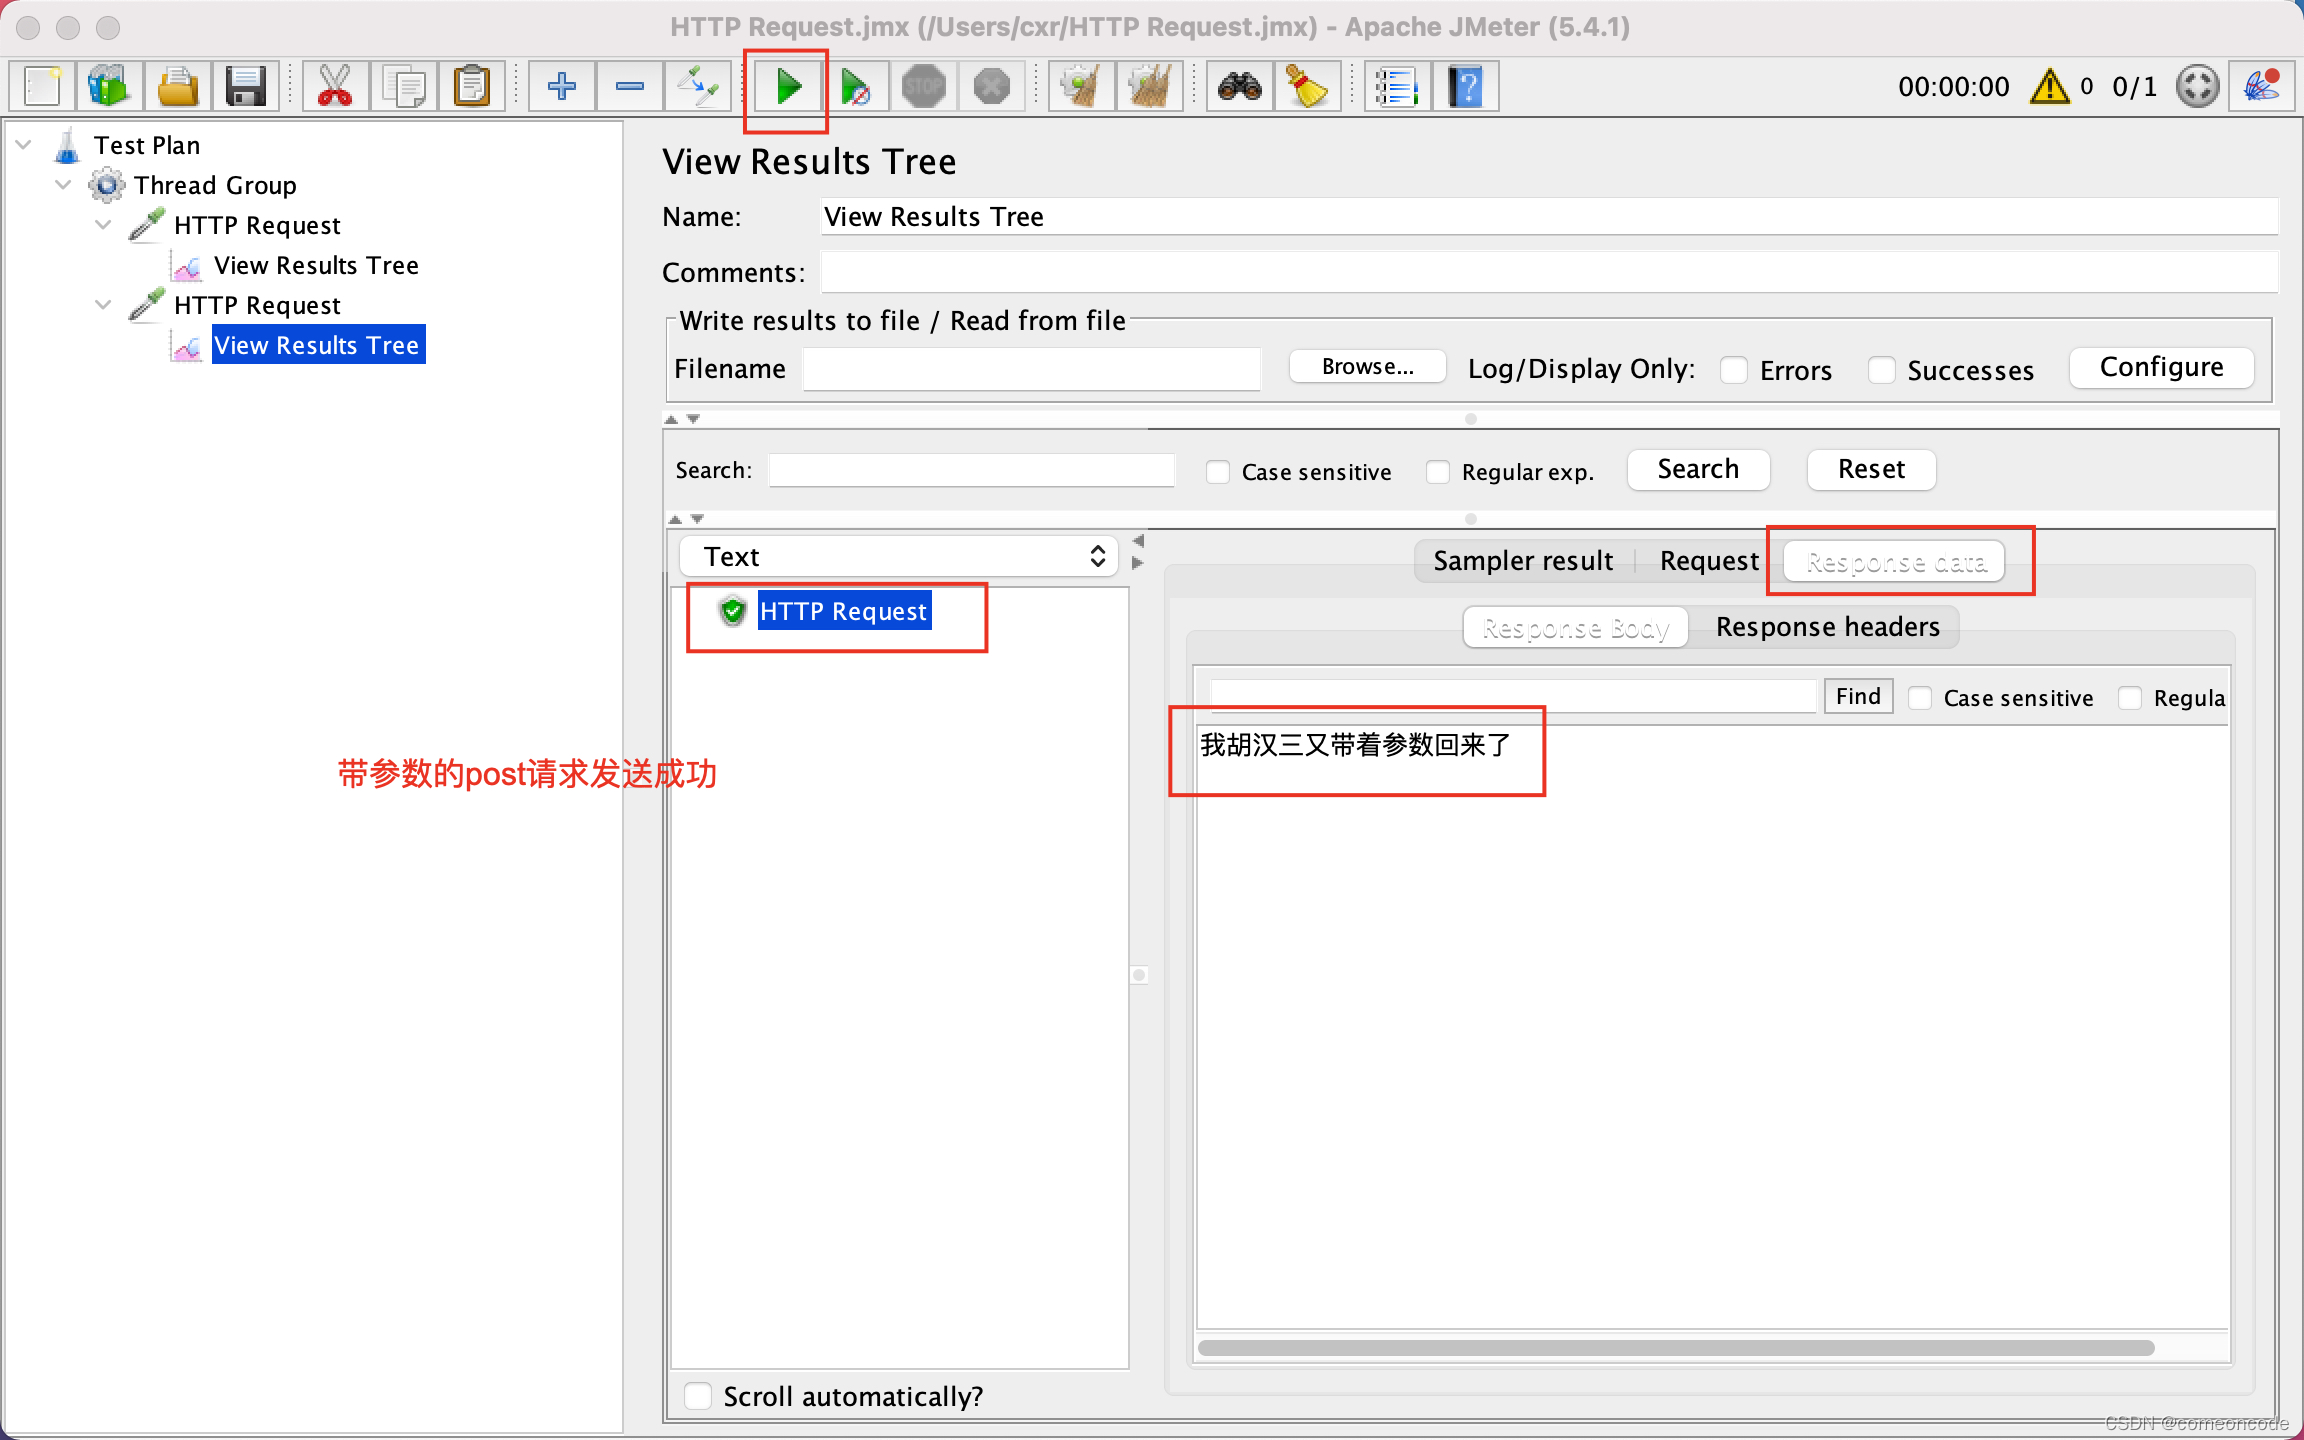The width and height of the screenshot is (2304, 1440).
Task: Open the Response Body sub-tab
Action: [x=1576, y=628]
